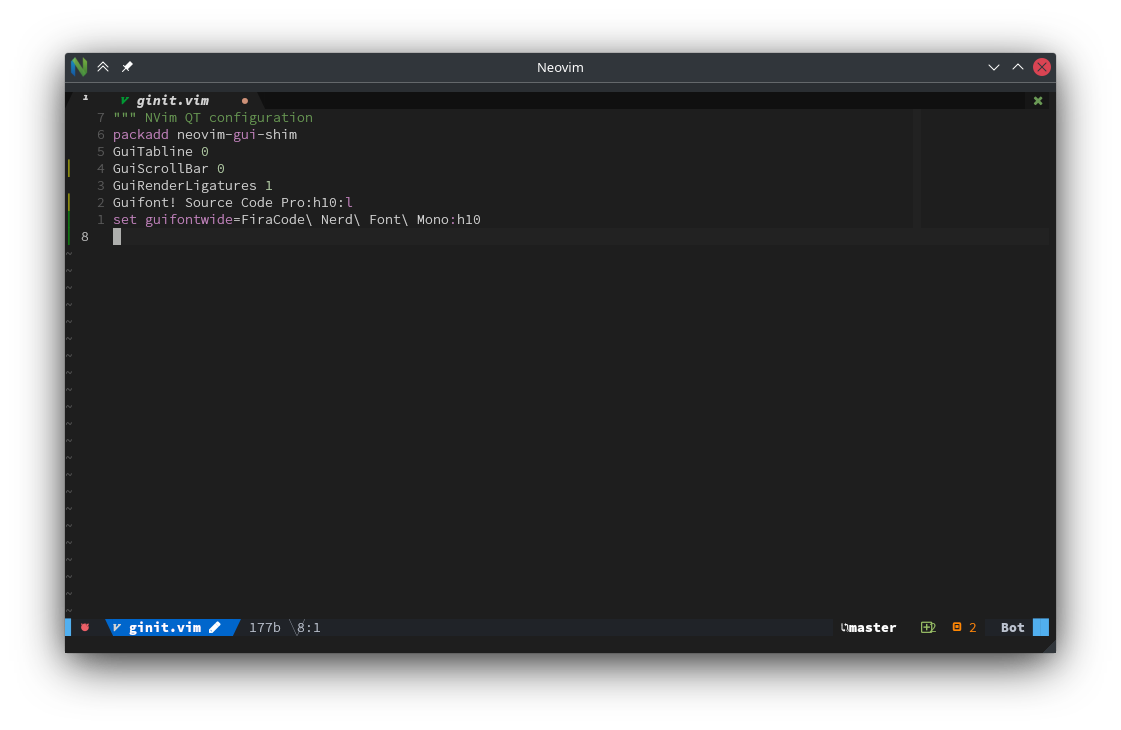Click the yellow change marker beside GuiScrollBar
Viewport: 1121px width, 730px height.
point(69,168)
